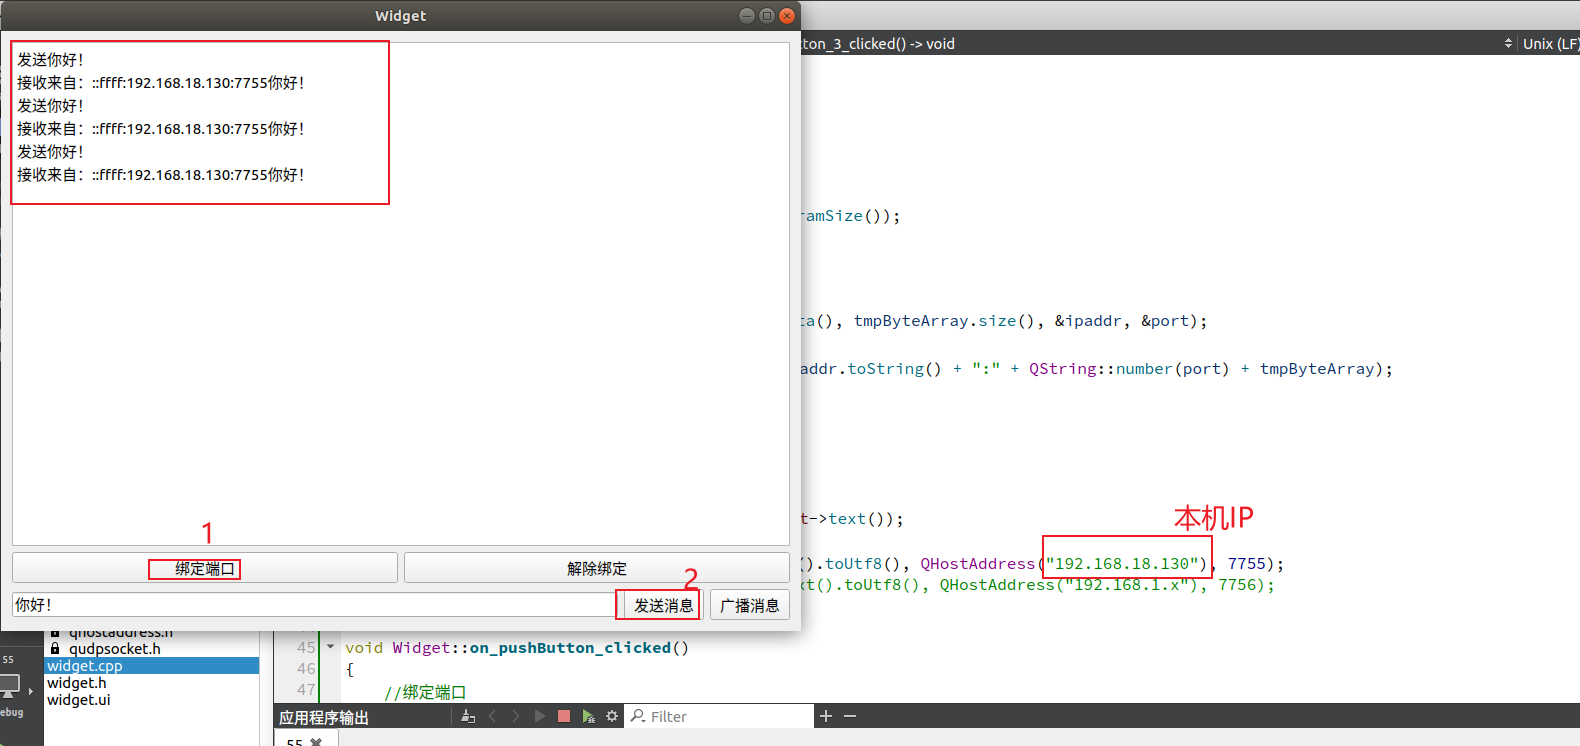Click the re-run application play icon
The image size is (1580, 746).
(x=540, y=716)
